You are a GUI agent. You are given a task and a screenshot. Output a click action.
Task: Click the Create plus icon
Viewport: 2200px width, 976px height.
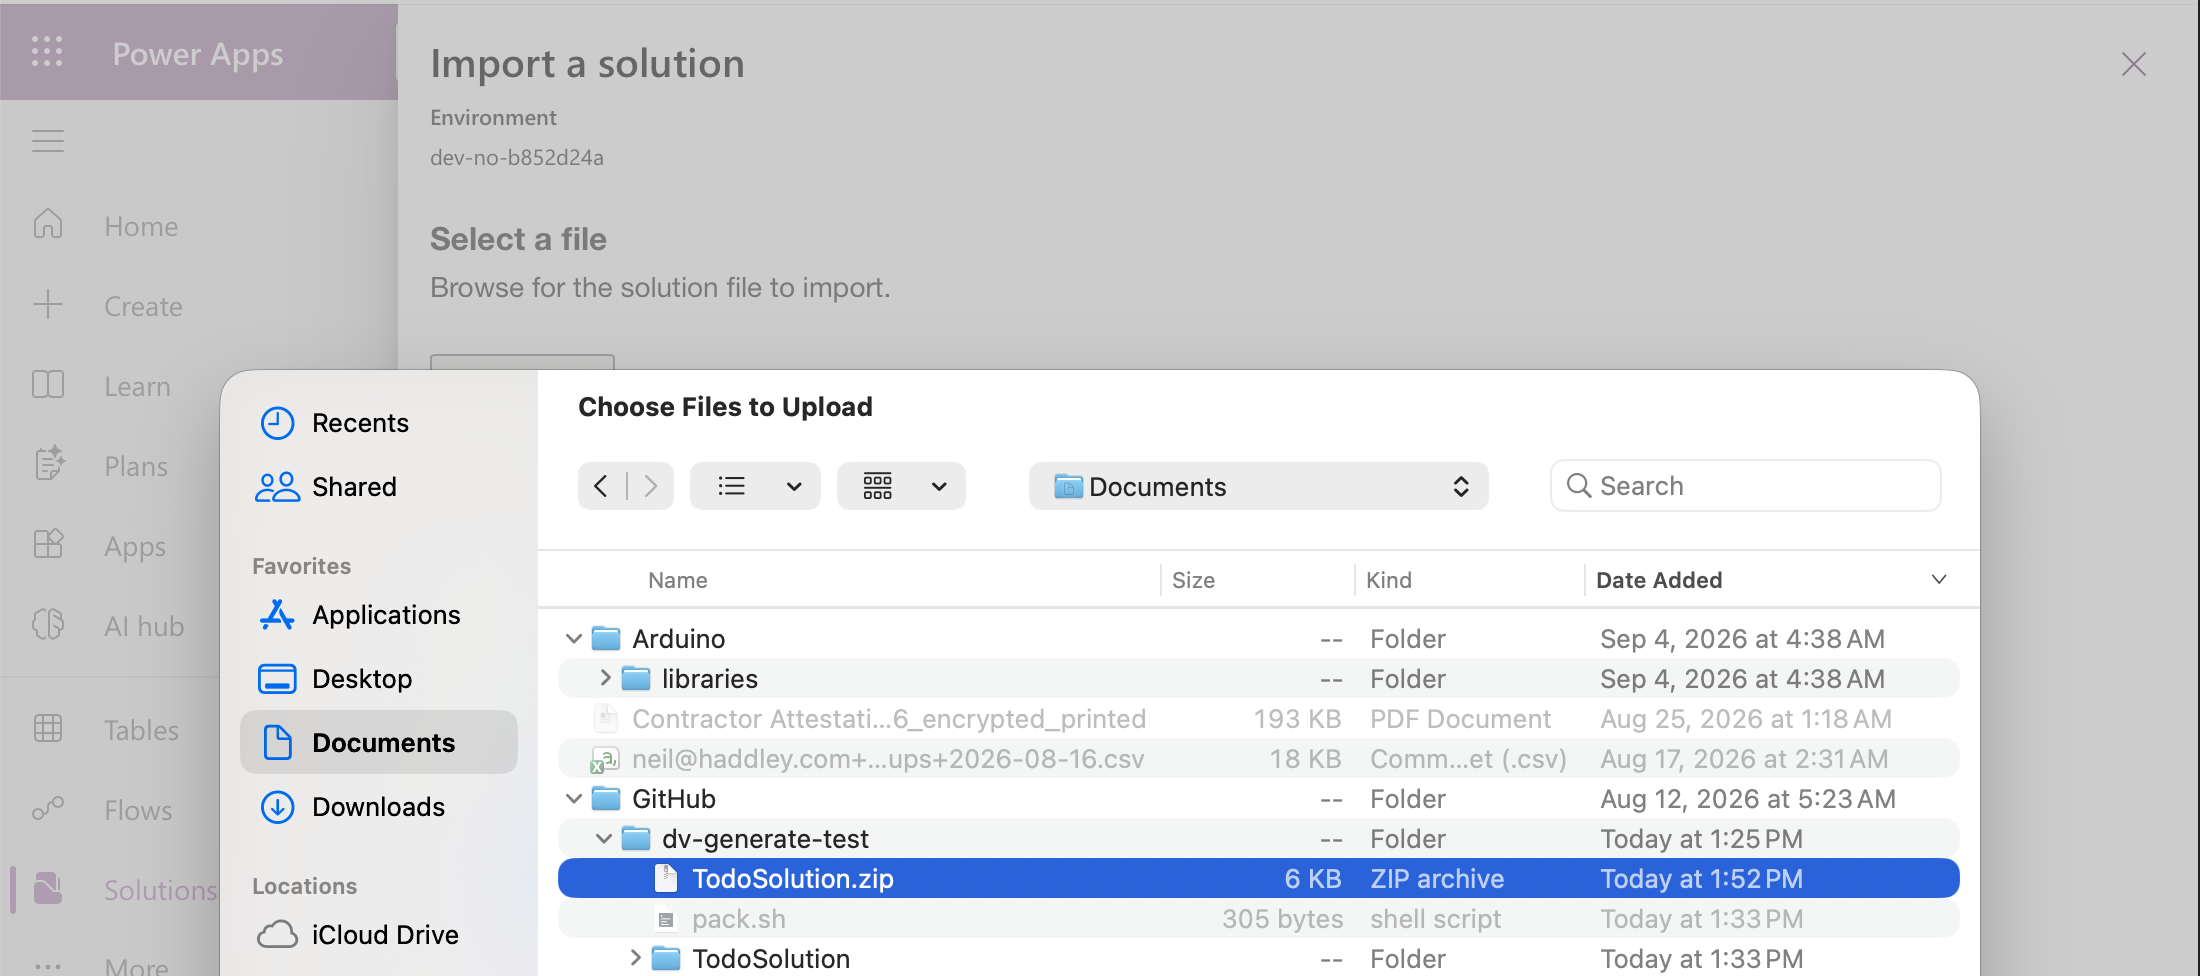tap(48, 304)
